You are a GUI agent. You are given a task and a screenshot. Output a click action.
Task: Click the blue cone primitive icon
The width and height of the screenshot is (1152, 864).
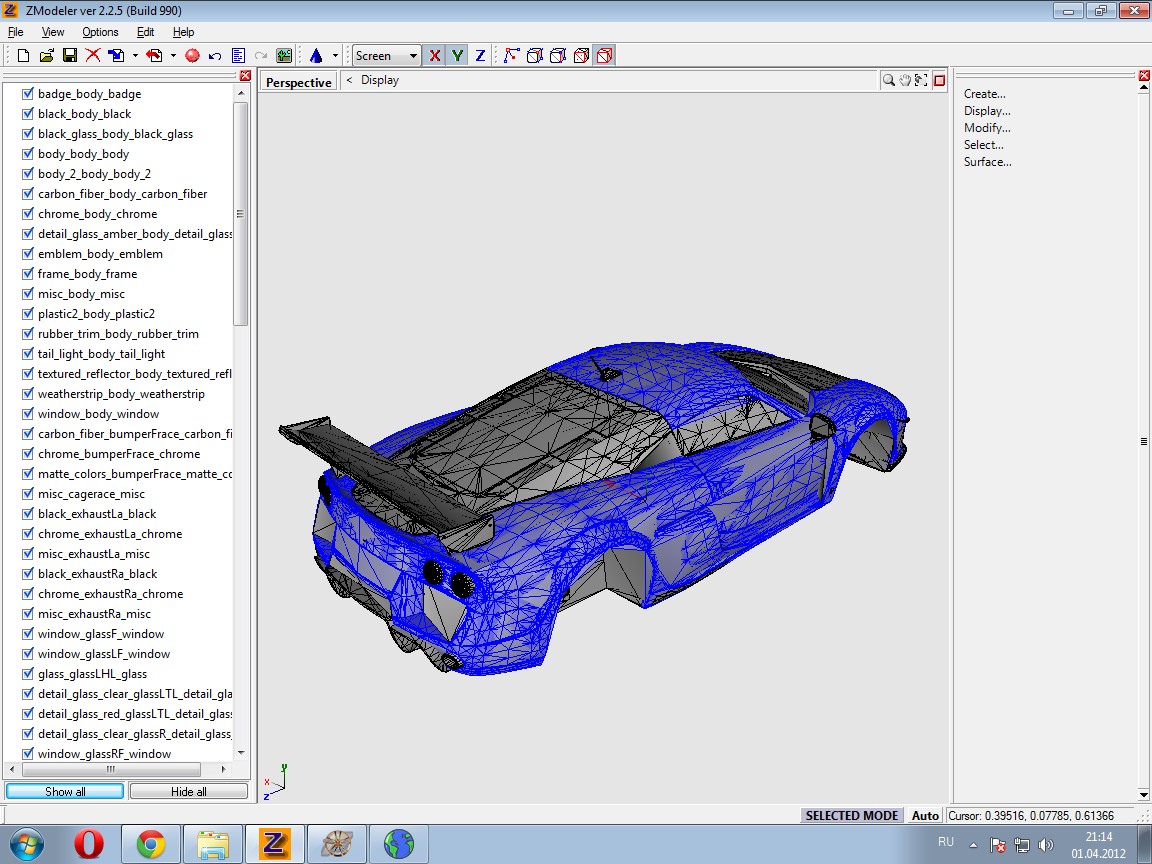point(316,56)
